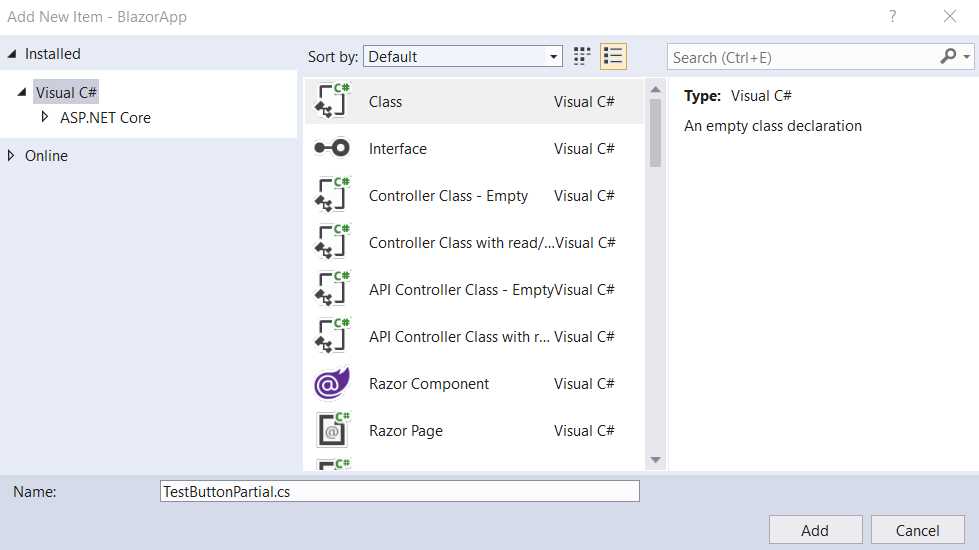979x550 pixels.
Task: Click the search magnifier icon
Action: point(948,57)
